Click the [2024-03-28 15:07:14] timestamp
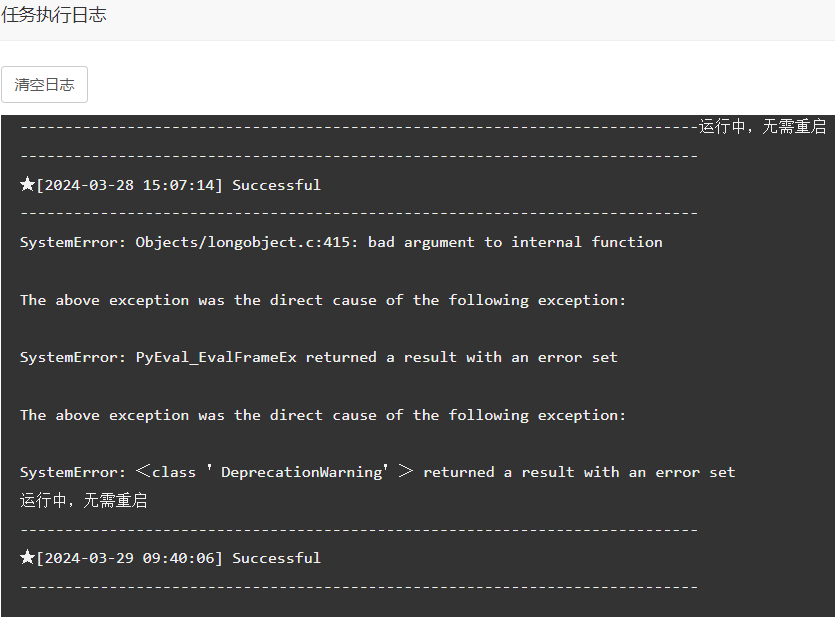The width and height of the screenshot is (835, 617). pos(129,185)
